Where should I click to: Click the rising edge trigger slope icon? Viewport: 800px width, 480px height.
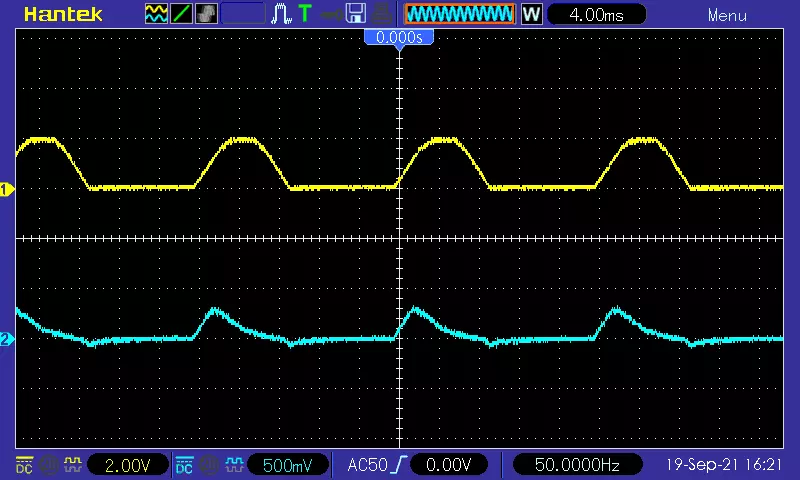(399, 465)
